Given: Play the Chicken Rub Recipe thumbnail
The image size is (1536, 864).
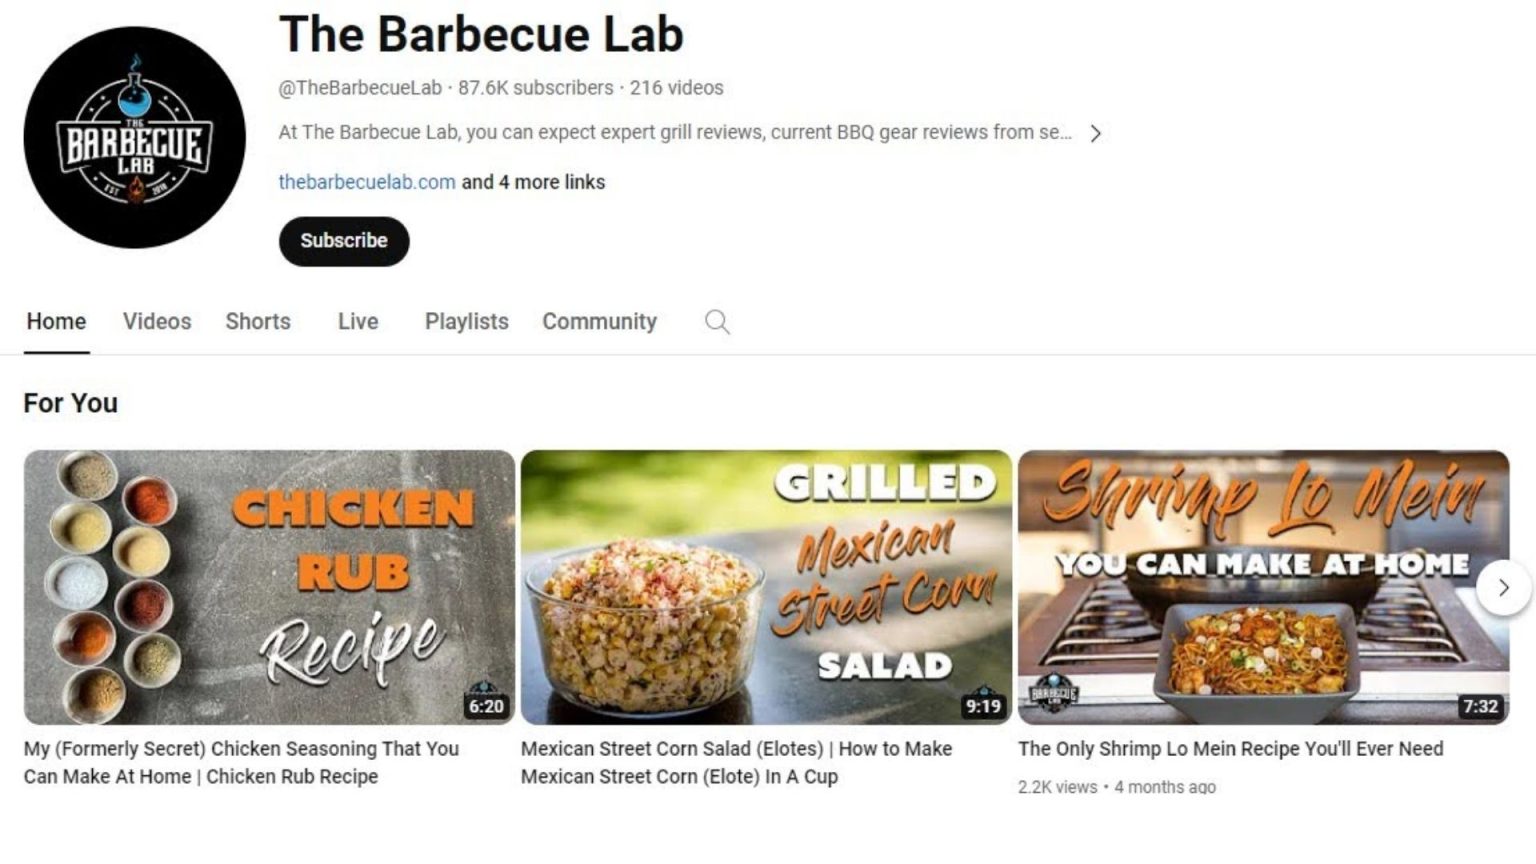Looking at the screenshot, I should (x=269, y=587).
